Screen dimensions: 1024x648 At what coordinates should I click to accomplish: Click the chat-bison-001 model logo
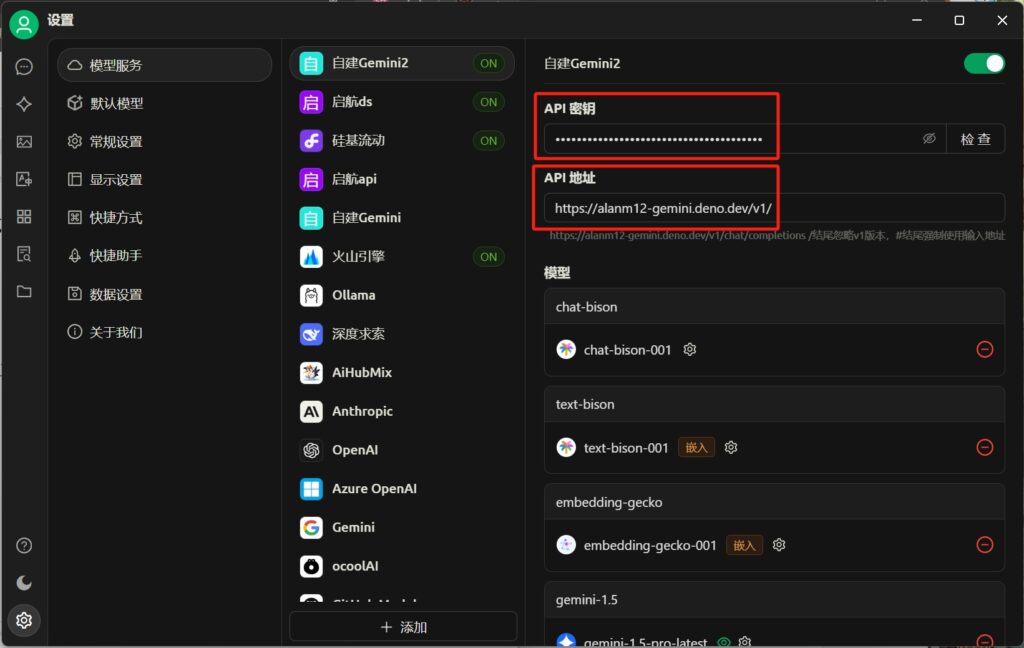pyautogui.click(x=566, y=349)
